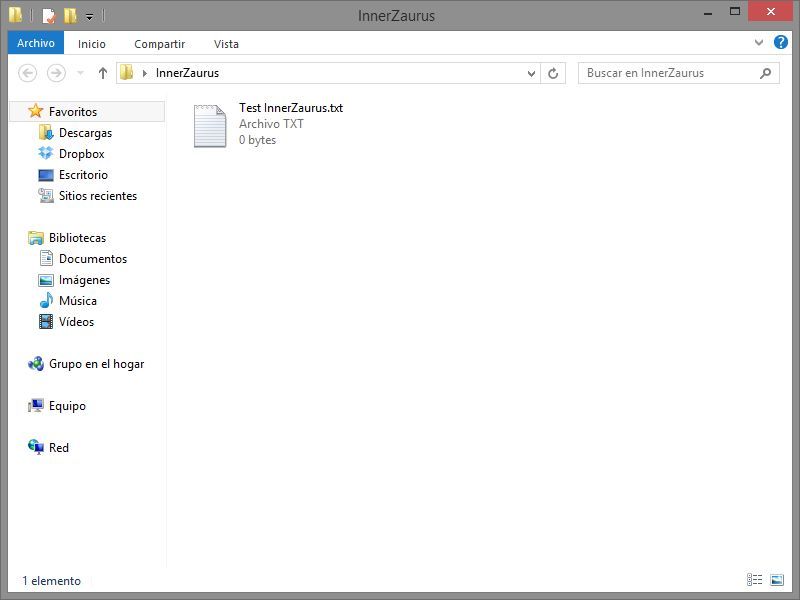Screen dimensions: 800x600
Task: Click the Forward navigation arrow
Action: (x=56, y=73)
